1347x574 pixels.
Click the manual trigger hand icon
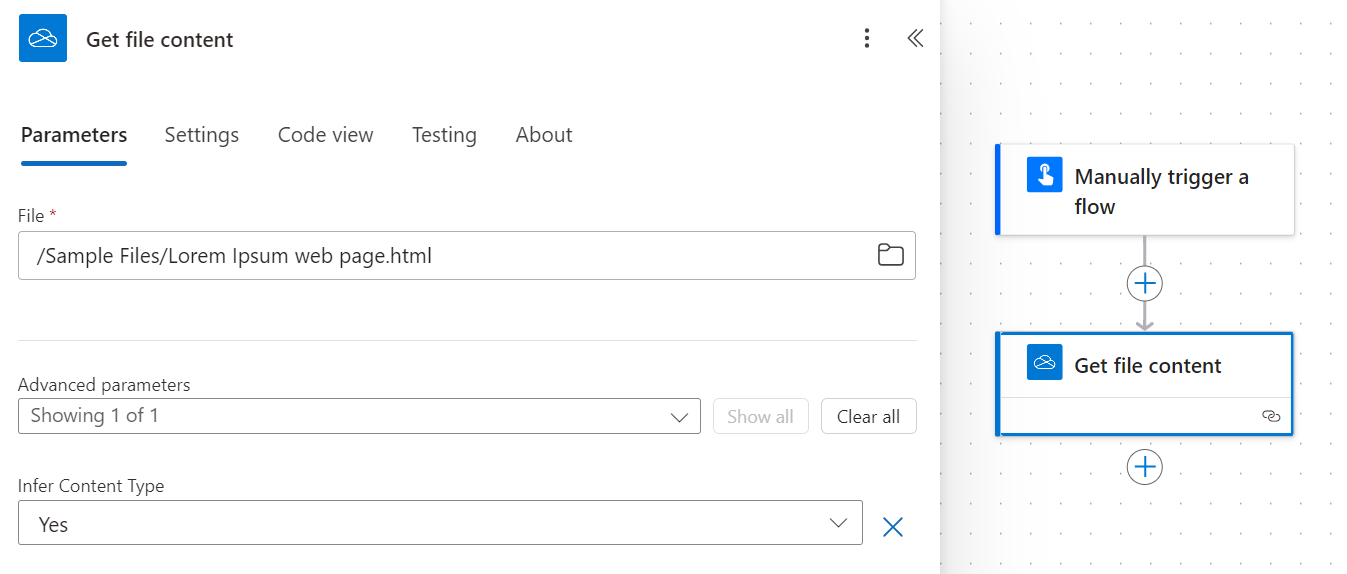1045,176
